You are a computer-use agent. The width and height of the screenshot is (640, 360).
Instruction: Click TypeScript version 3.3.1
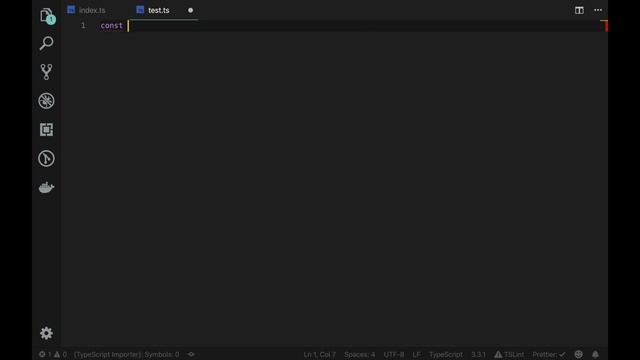click(x=478, y=354)
